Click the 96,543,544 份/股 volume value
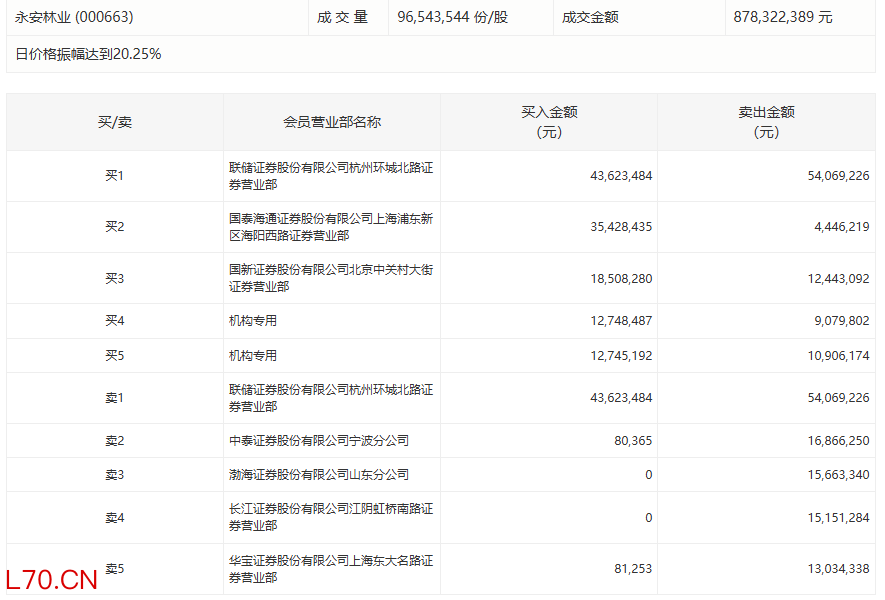Viewport: 885px width, 600px height. [452, 17]
